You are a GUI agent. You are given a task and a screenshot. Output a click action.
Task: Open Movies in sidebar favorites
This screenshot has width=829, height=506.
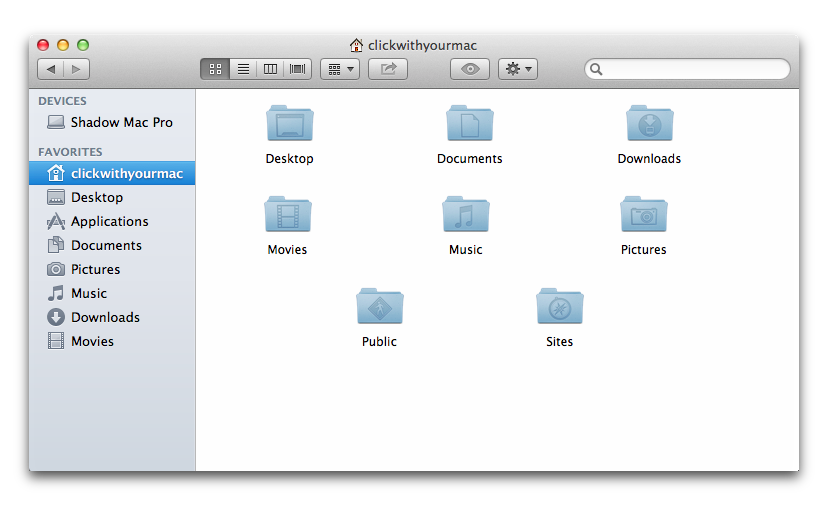[x=112, y=342]
